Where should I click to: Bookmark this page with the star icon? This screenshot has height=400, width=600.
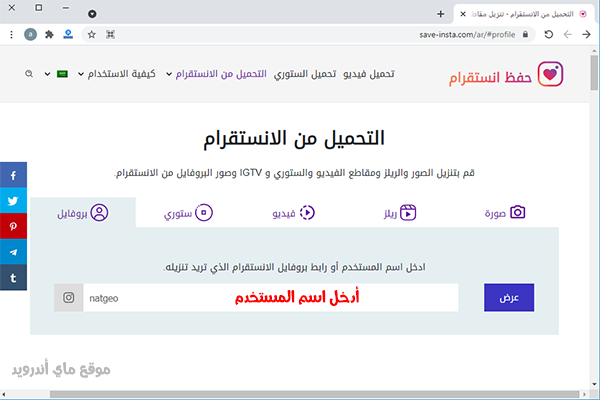click(x=91, y=34)
